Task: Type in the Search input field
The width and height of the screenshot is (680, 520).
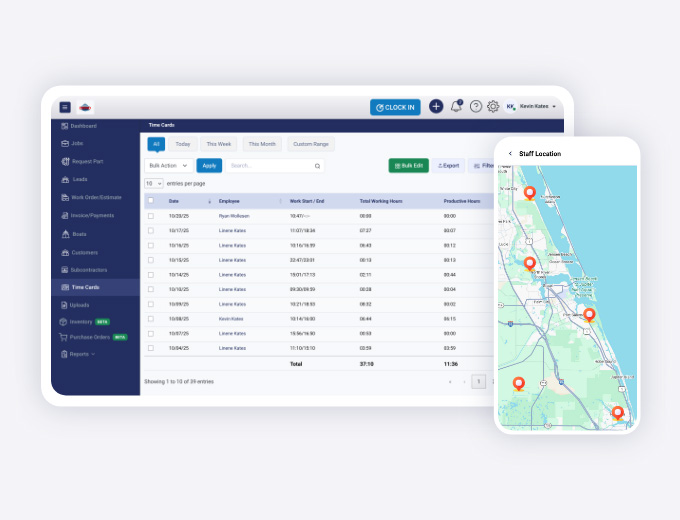Action: [268, 166]
